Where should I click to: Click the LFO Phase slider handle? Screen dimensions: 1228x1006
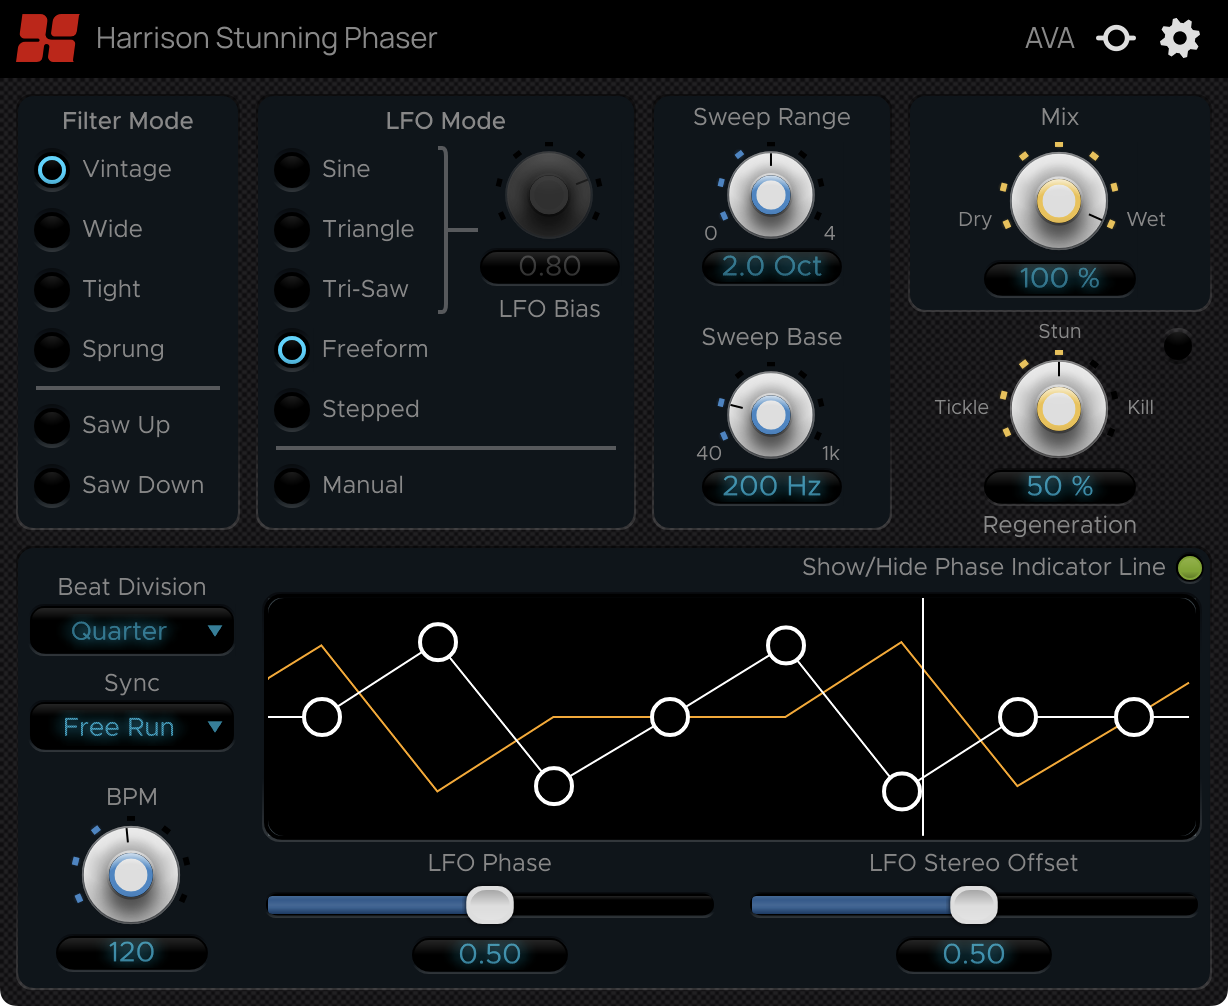(490, 906)
